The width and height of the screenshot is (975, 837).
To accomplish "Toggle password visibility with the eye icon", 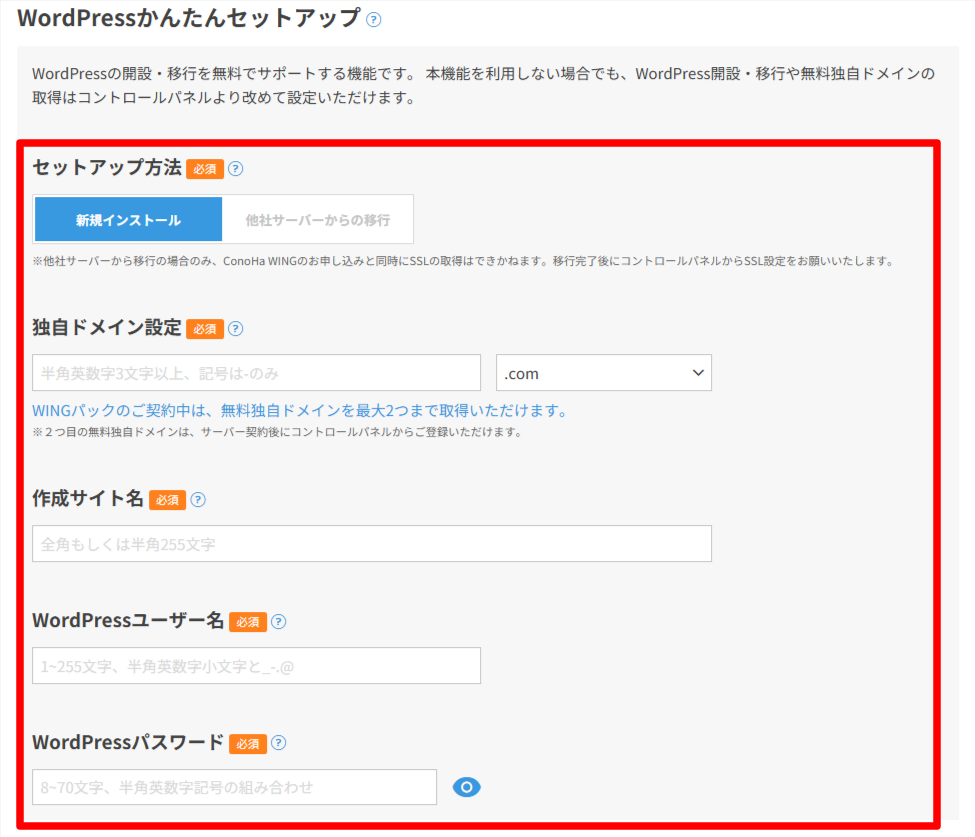I will click(x=467, y=787).
